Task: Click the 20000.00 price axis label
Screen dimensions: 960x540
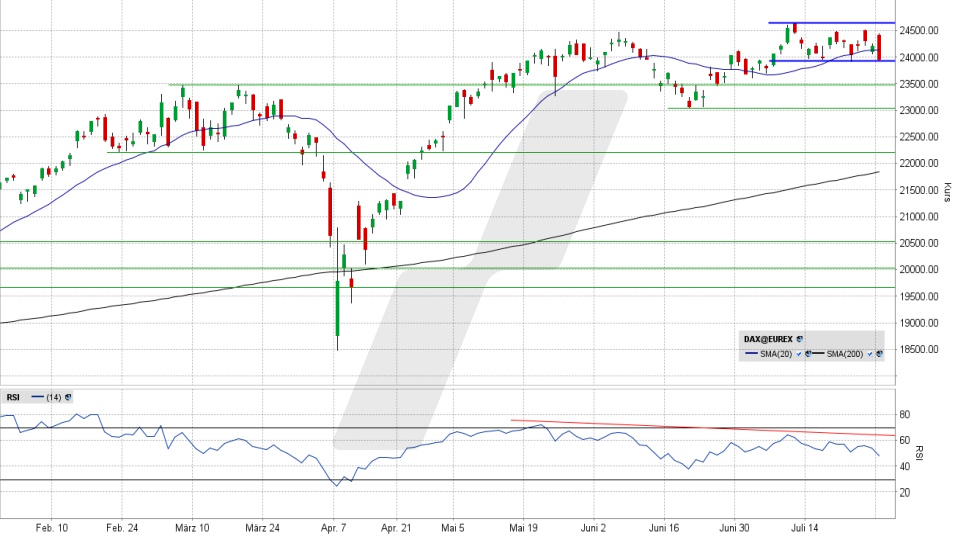Action: 919,269
